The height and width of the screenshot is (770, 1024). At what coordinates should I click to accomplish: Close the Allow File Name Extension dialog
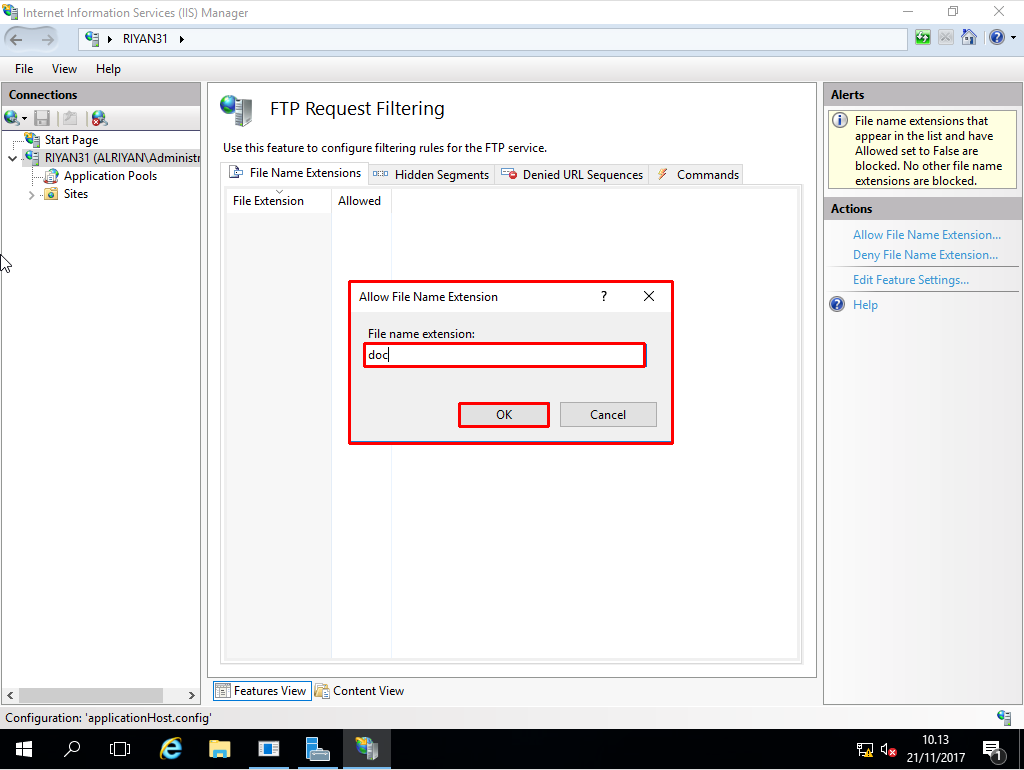(648, 297)
